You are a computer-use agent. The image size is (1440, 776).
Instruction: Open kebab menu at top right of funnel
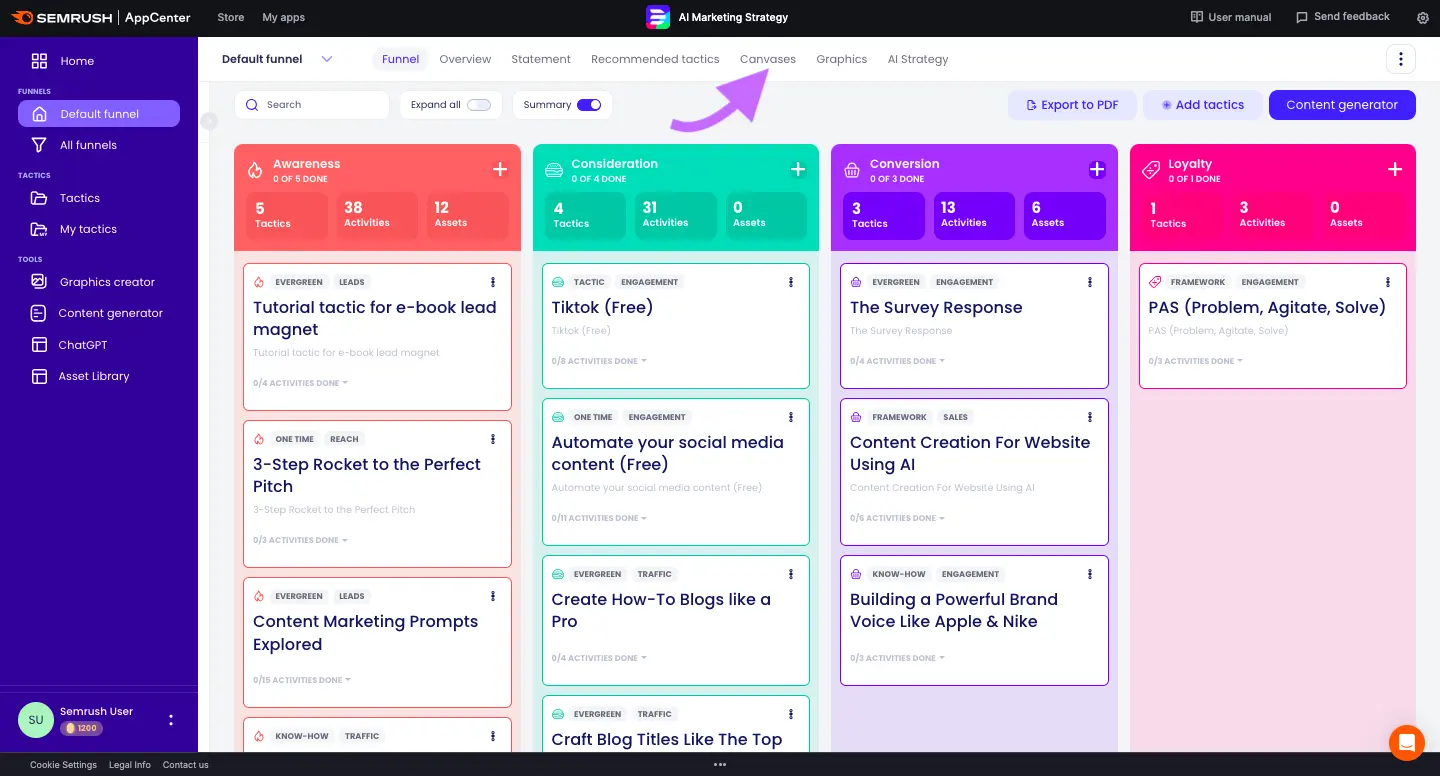(x=1400, y=59)
